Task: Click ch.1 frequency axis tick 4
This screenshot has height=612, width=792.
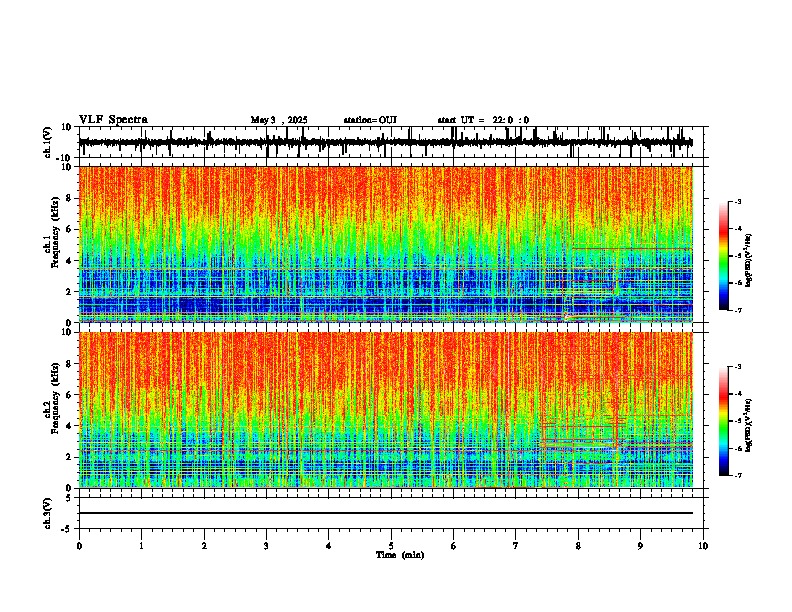Action: (69, 261)
